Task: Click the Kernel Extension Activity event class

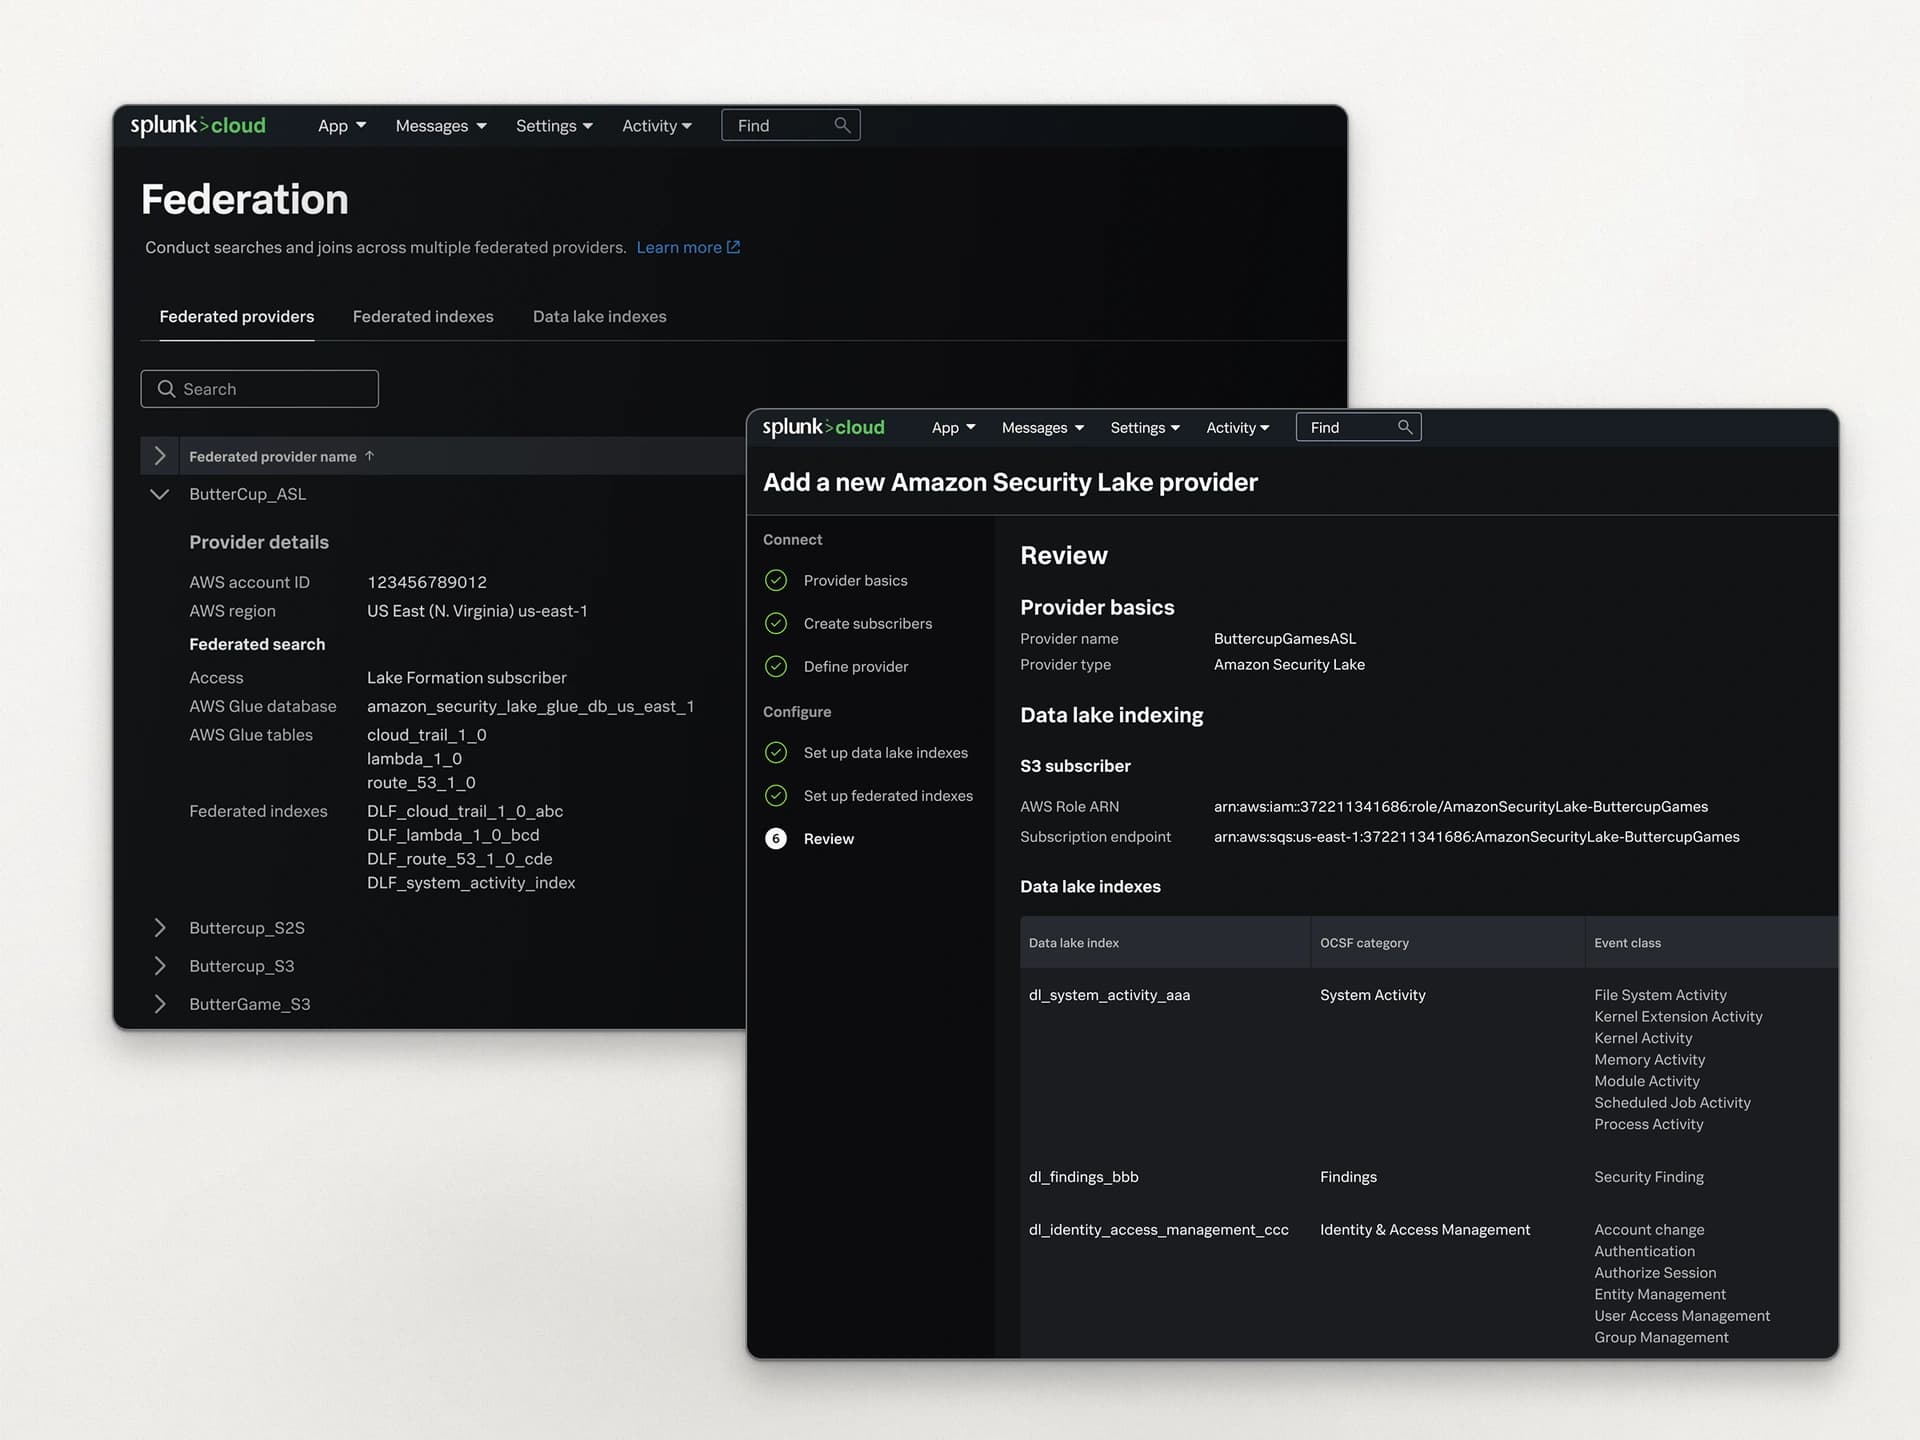Action: [x=1677, y=1016]
